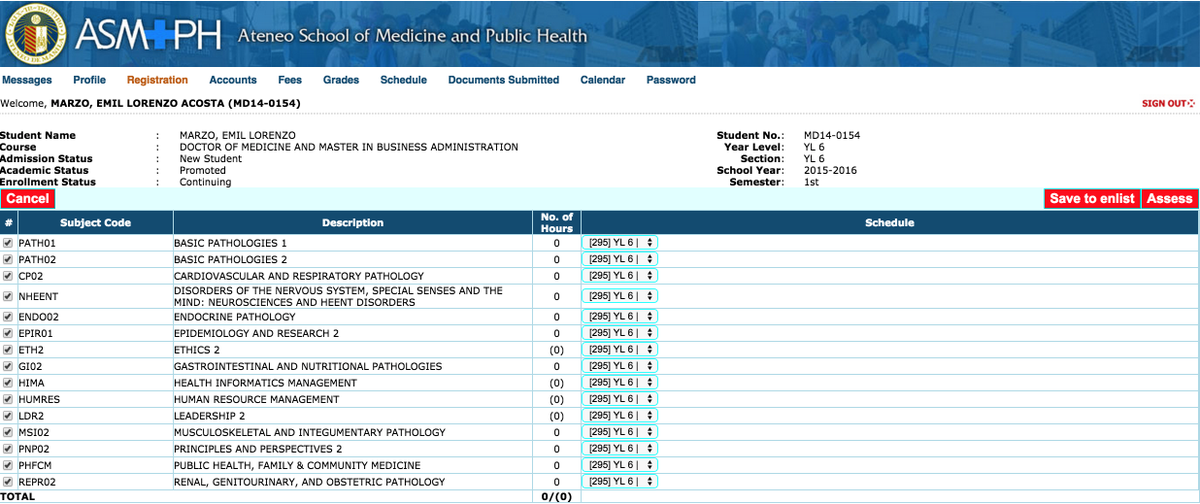Open schedule dropdown for Human Resource Management

coord(620,399)
